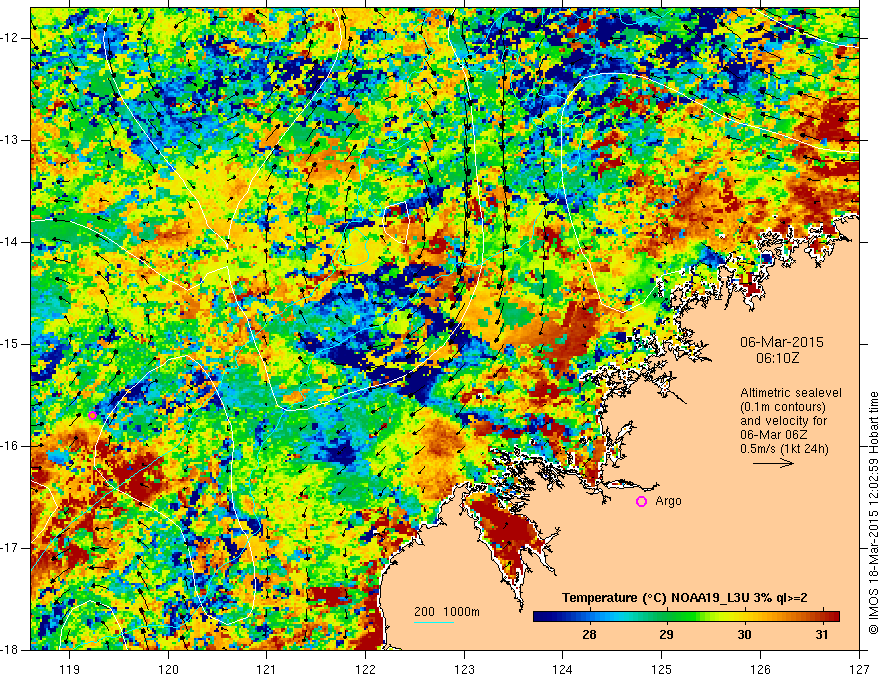Click the '123' longitude axis label
The image size is (880, 680).
[x=464, y=669]
